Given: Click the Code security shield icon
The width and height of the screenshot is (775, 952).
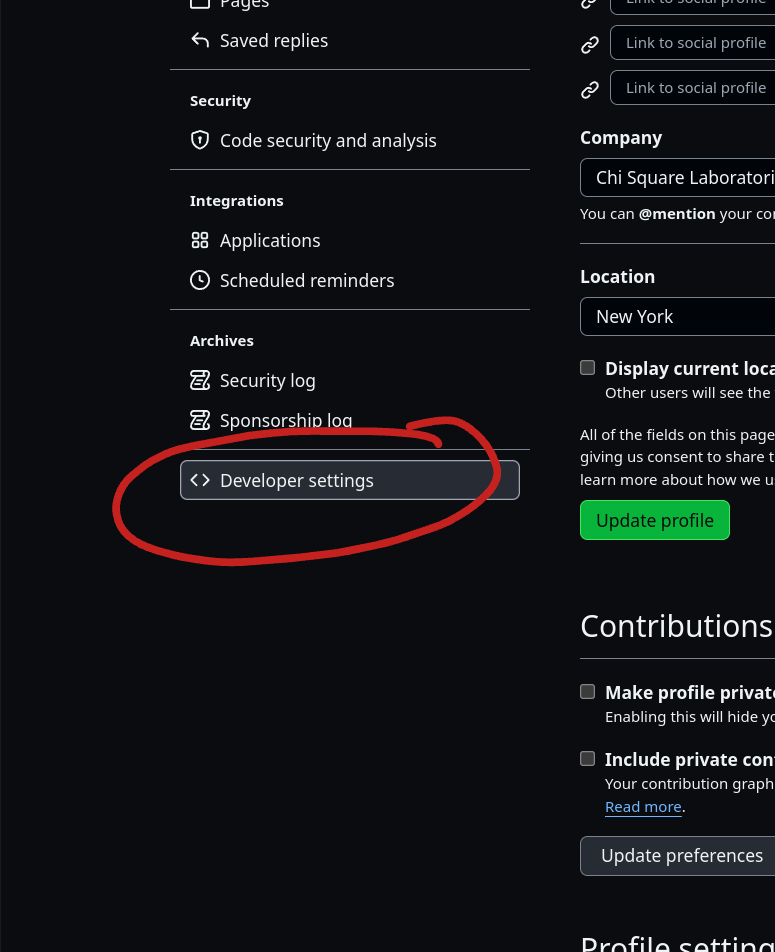Looking at the screenshot, I should (x=200, y=140).
